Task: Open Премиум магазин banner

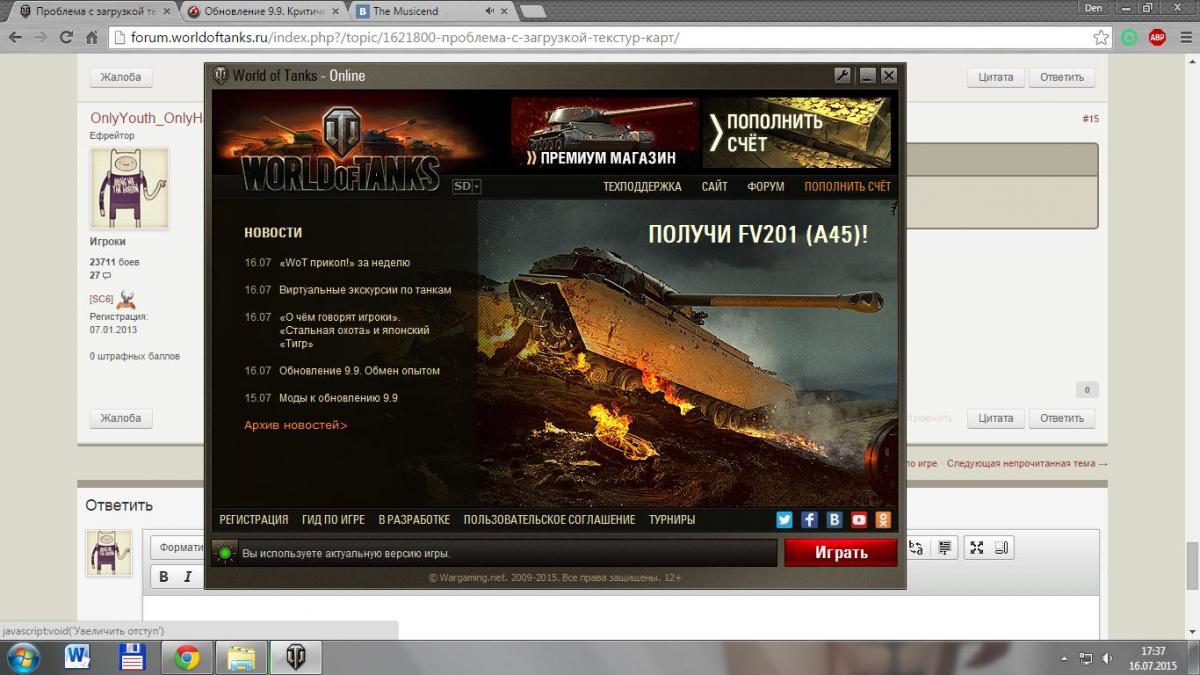Action: click(x=604, y=132)
